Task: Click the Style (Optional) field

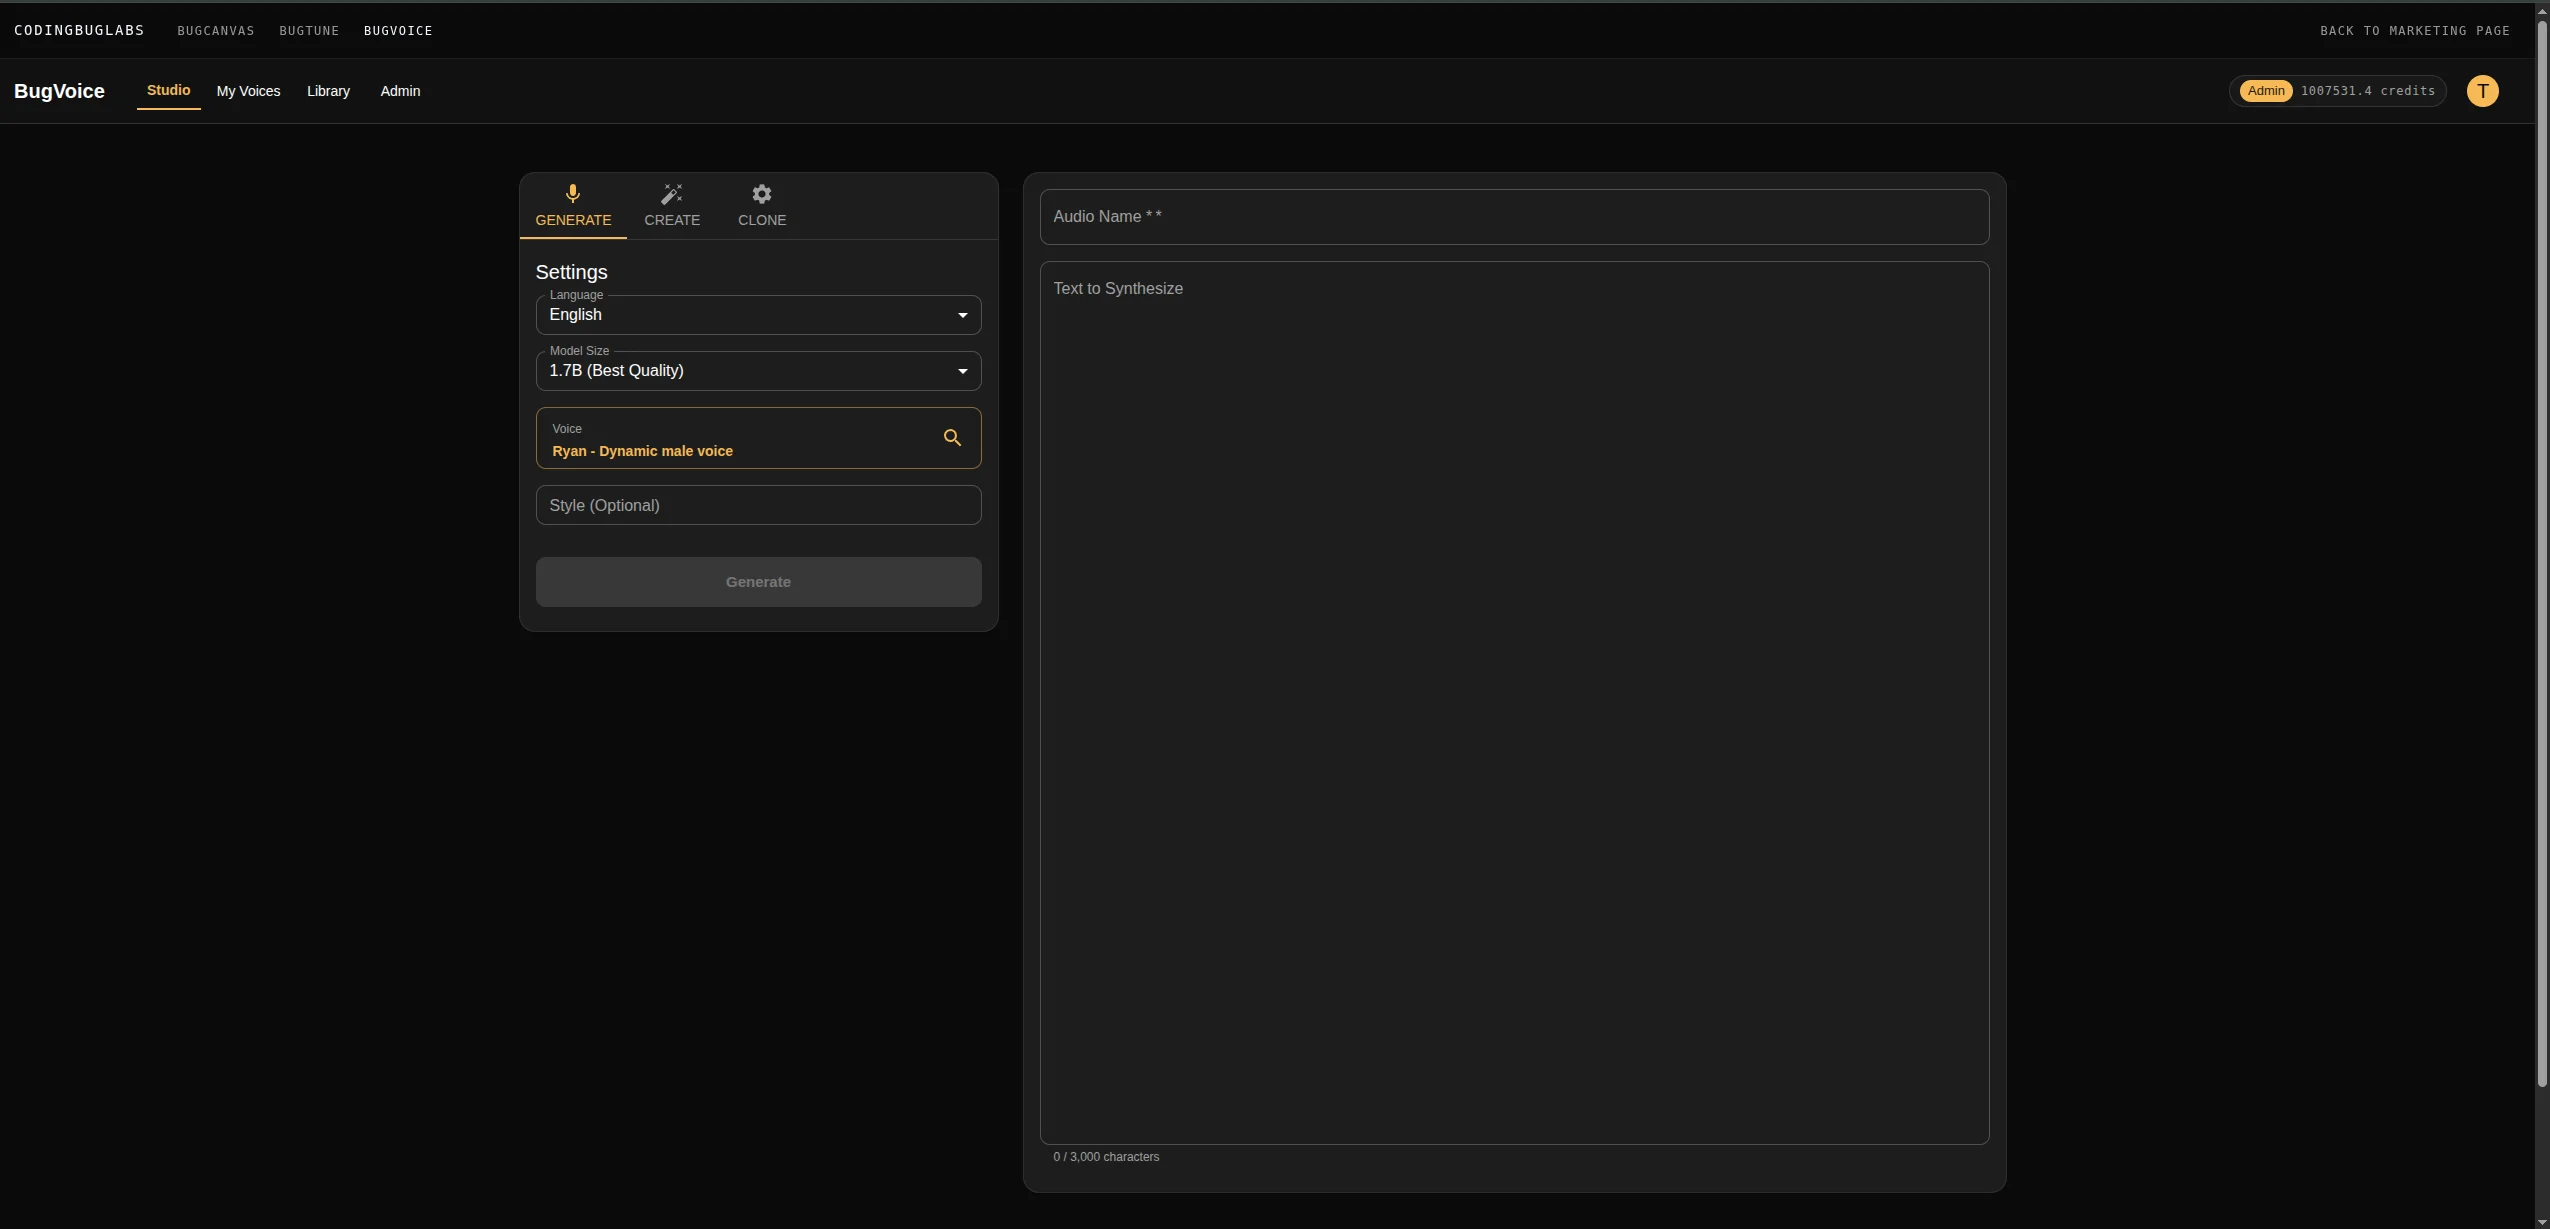Action: pos(757,505)
